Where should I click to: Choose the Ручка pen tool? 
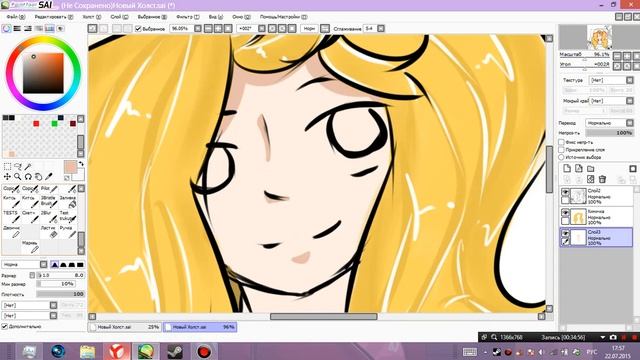coord(68,232)
